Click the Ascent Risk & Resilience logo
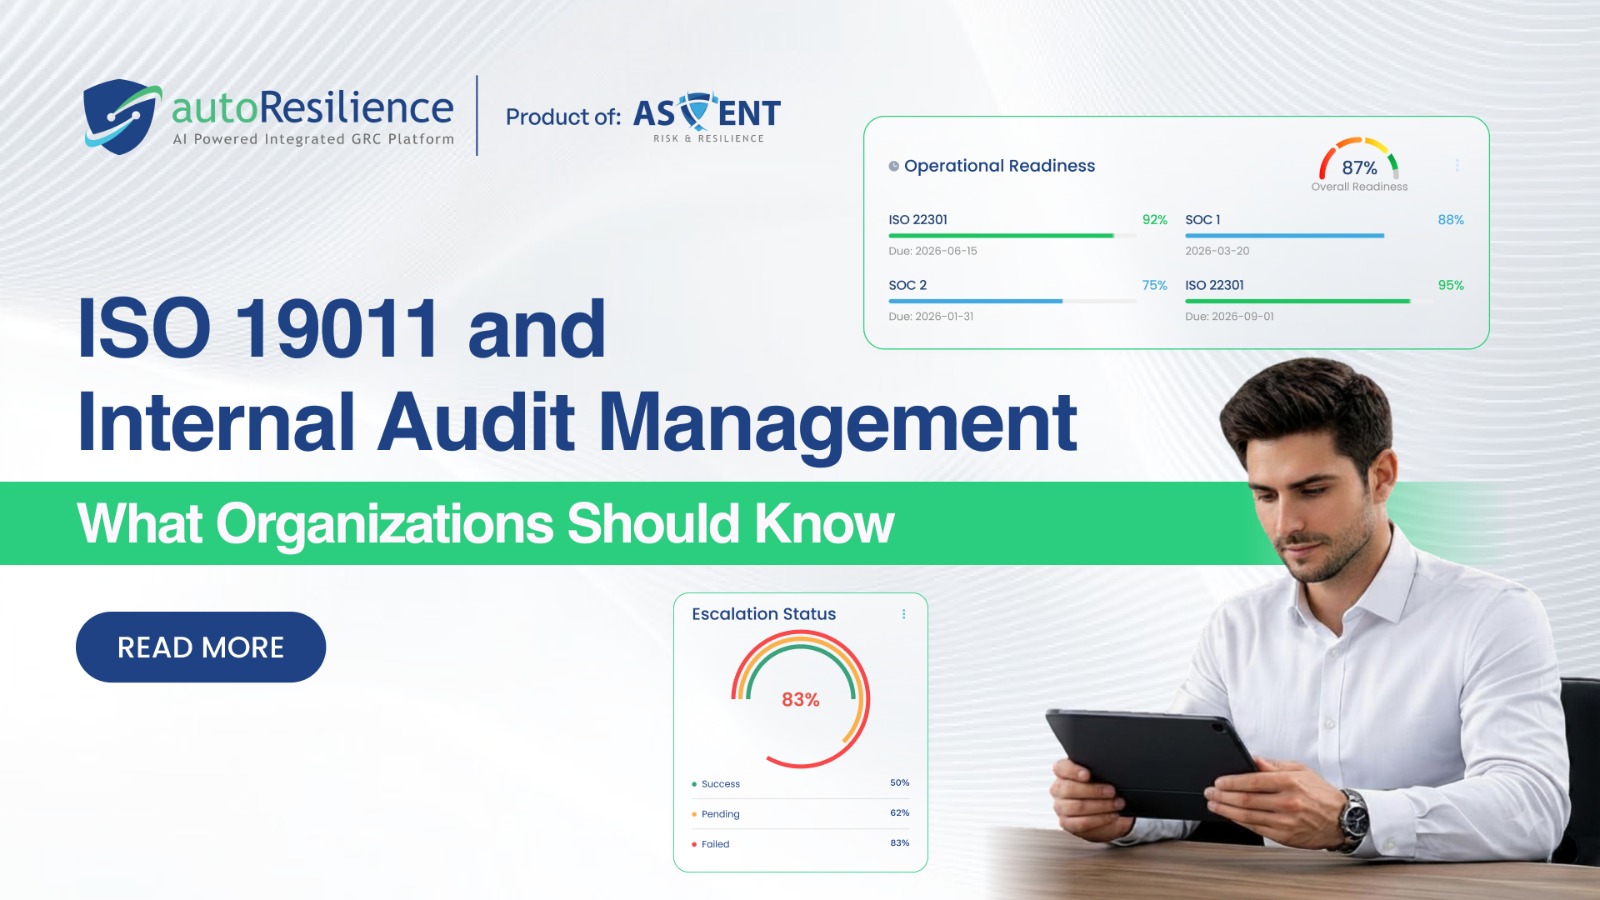 tap(707, 118)
